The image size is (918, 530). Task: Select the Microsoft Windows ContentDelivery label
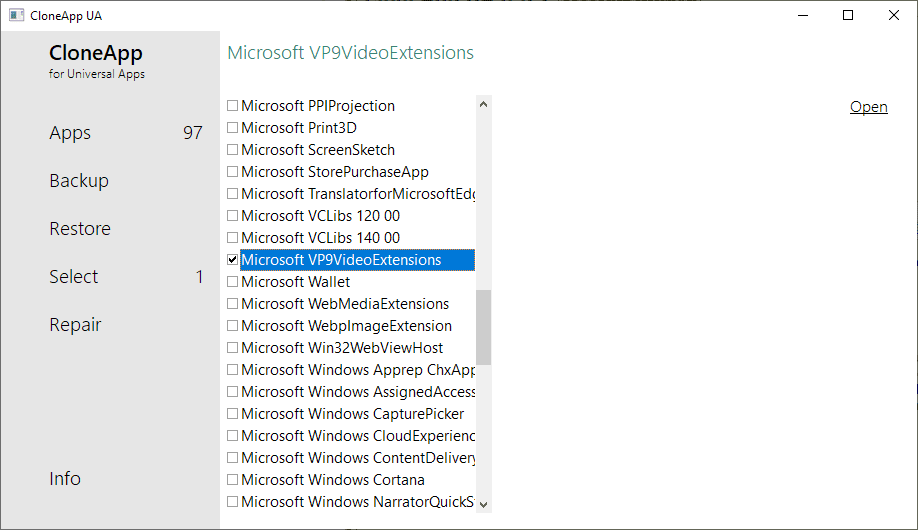(x=358, y=457)
